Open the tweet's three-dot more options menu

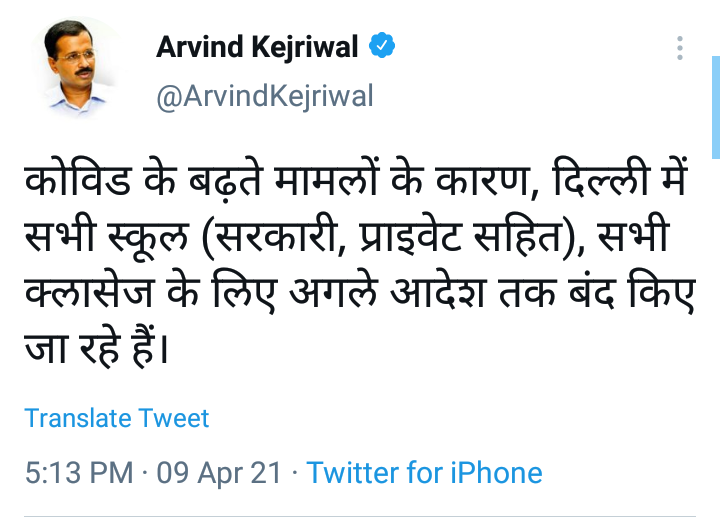click(680, 49)
